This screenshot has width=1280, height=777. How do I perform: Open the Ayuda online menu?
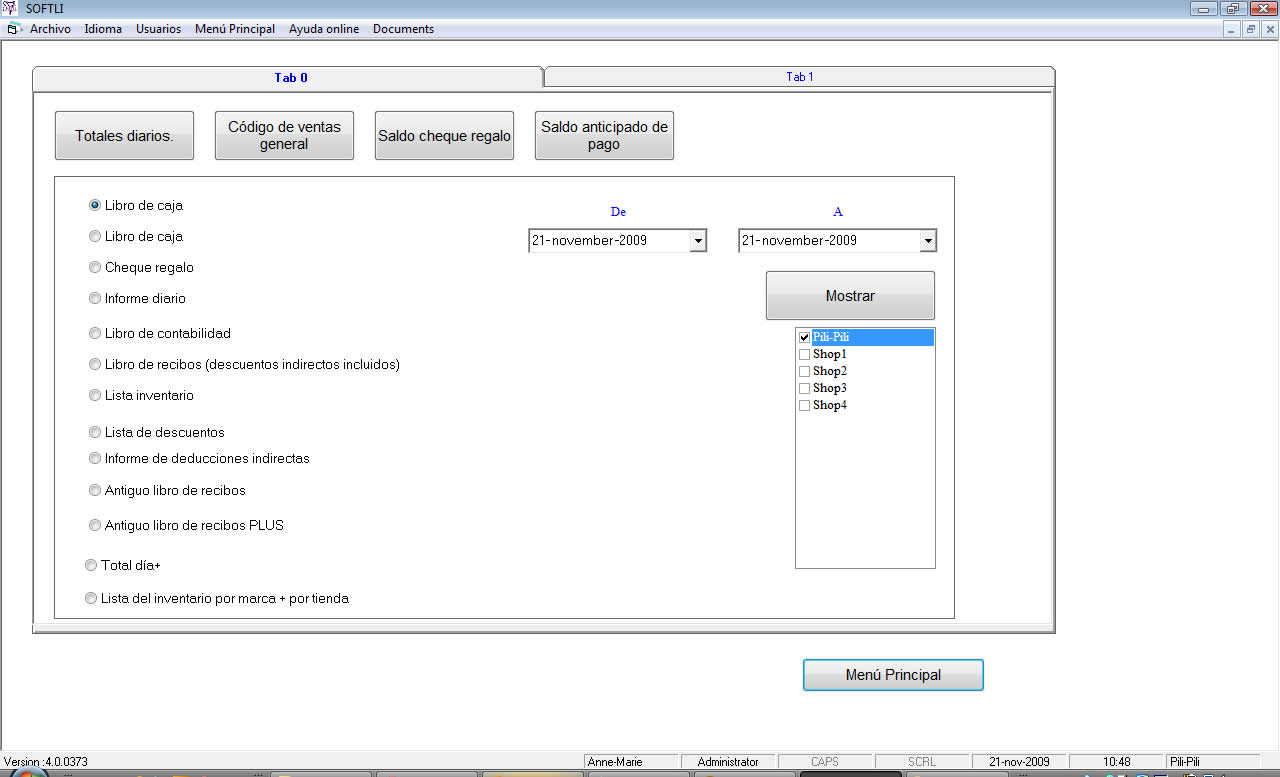324,29
